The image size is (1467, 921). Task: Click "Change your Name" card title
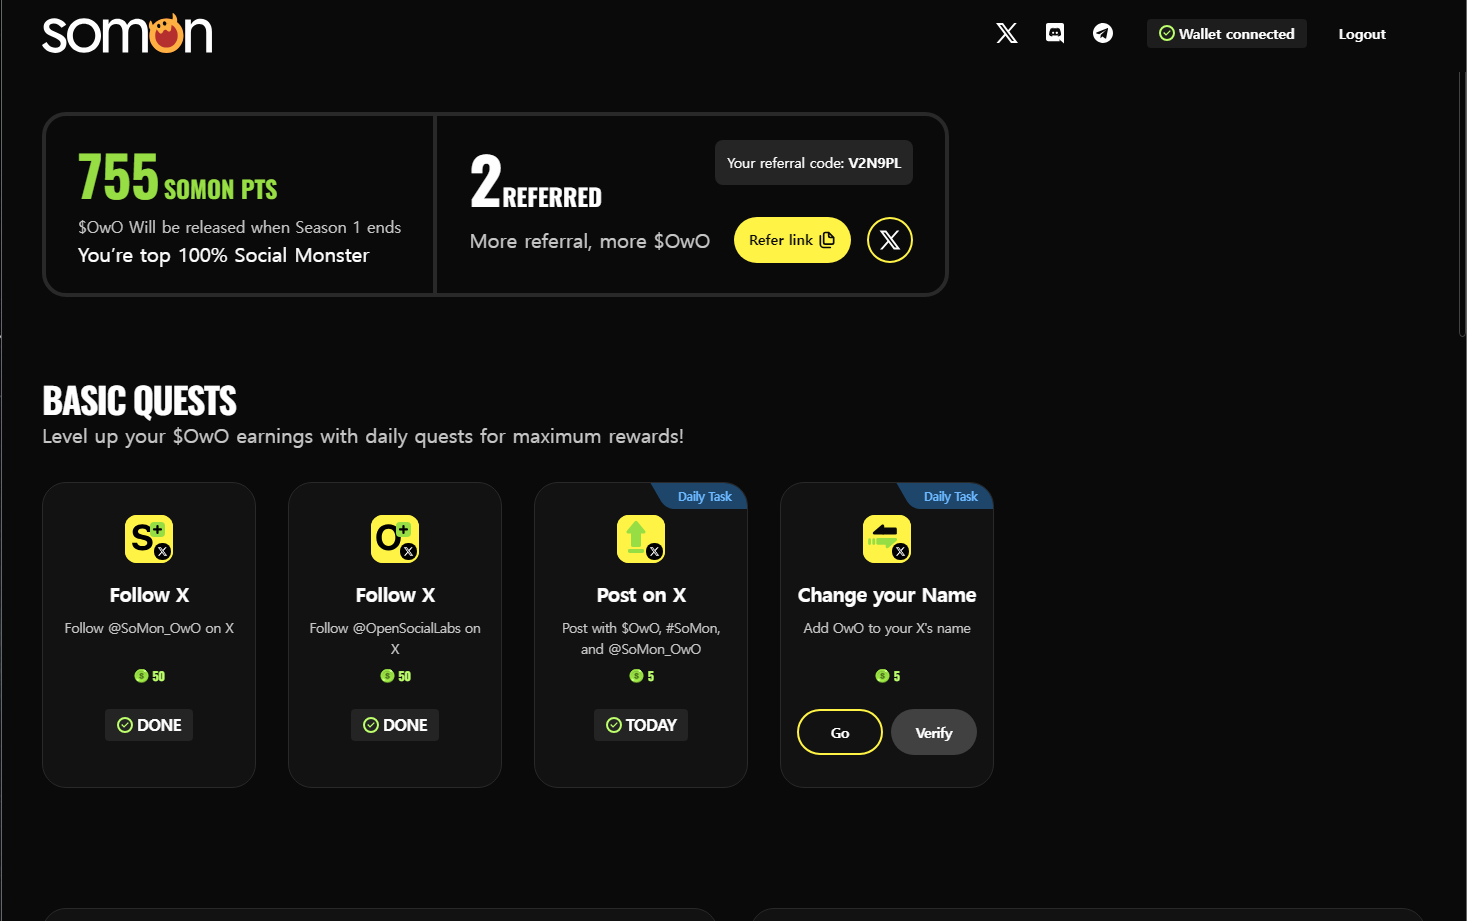887,595
